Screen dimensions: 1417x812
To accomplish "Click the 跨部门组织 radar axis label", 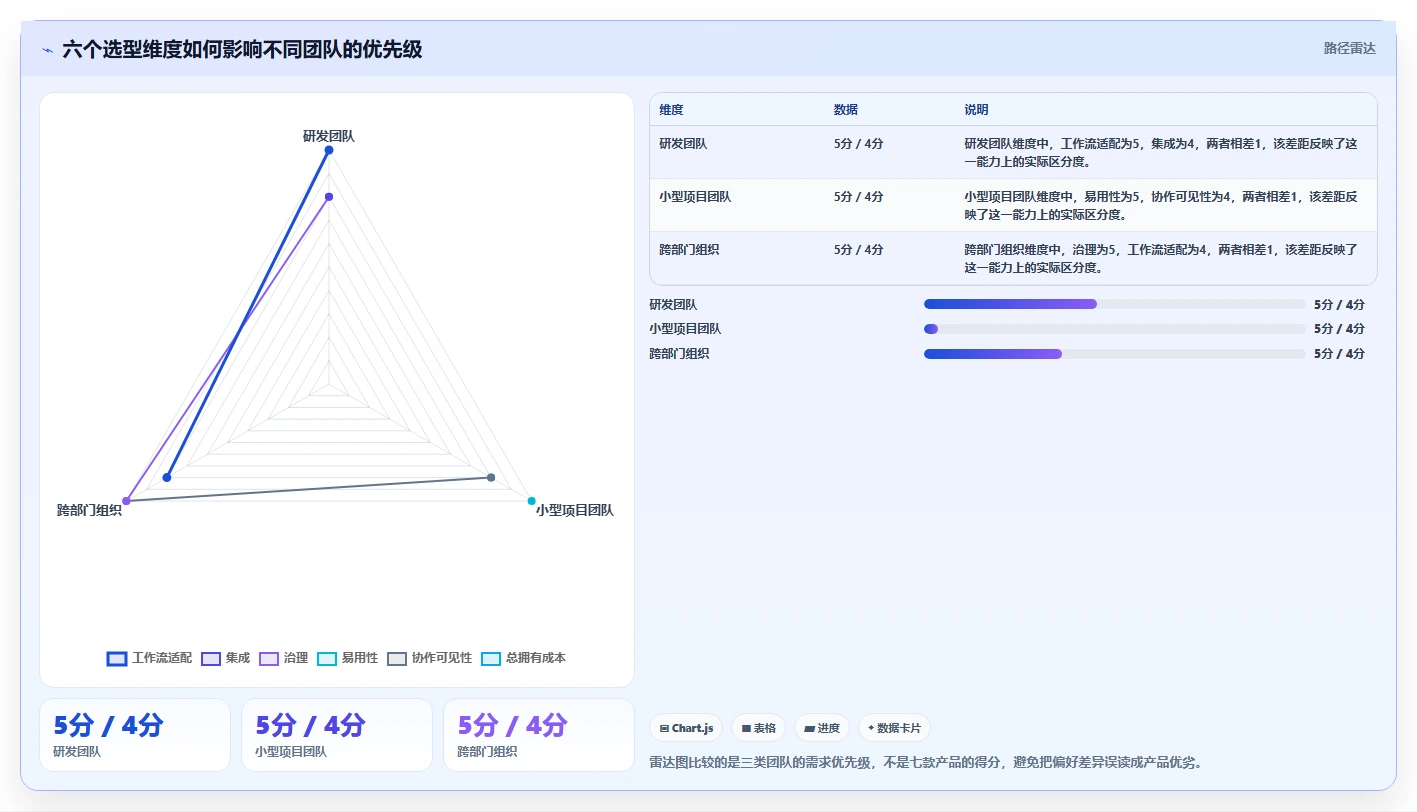I will point(89,511).
